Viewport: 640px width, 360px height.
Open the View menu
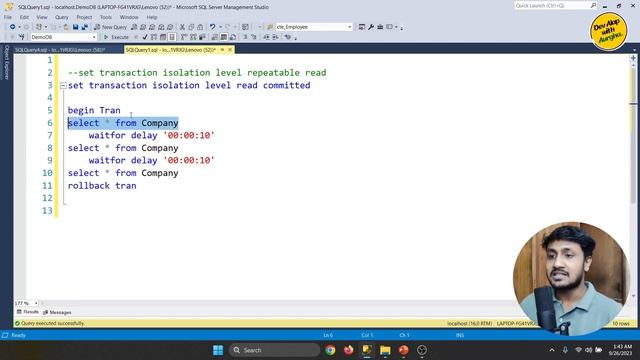(x=42, y=17)
